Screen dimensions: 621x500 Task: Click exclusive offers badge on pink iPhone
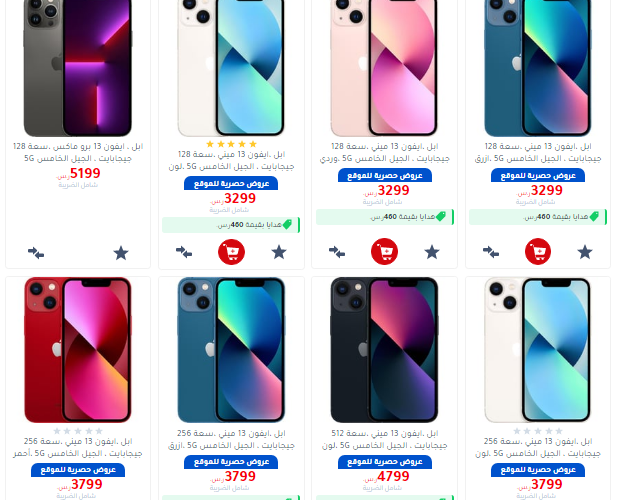click(385, 175)
